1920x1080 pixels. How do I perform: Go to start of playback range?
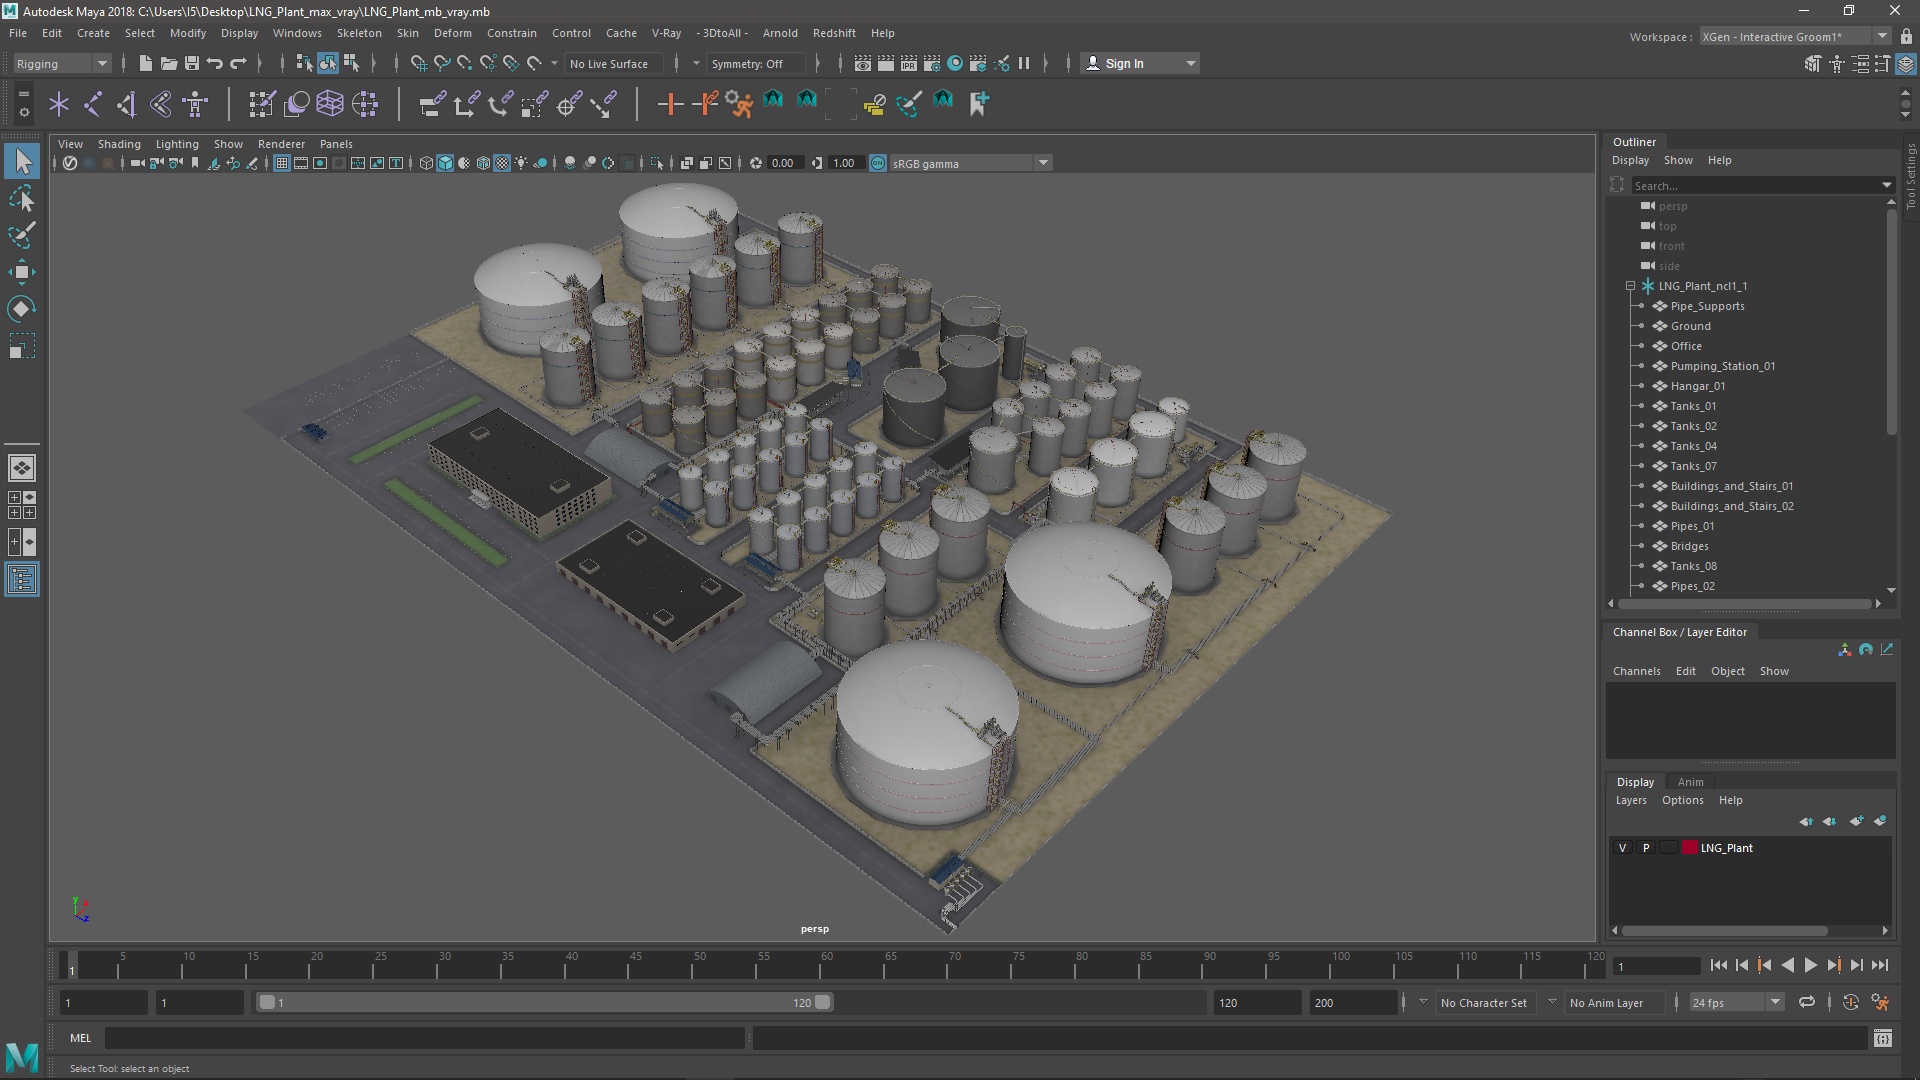(1718, 965)
